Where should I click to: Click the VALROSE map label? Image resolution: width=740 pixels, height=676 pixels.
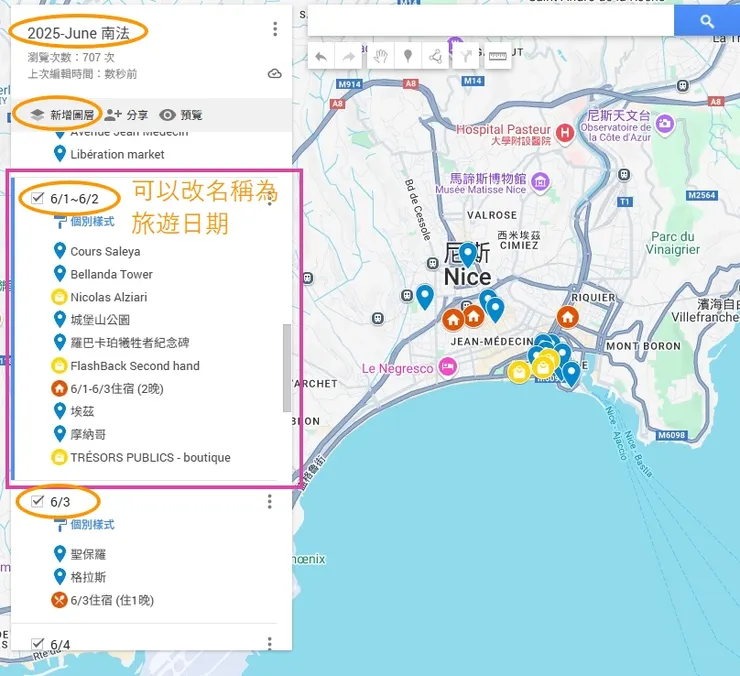point(492,215)
